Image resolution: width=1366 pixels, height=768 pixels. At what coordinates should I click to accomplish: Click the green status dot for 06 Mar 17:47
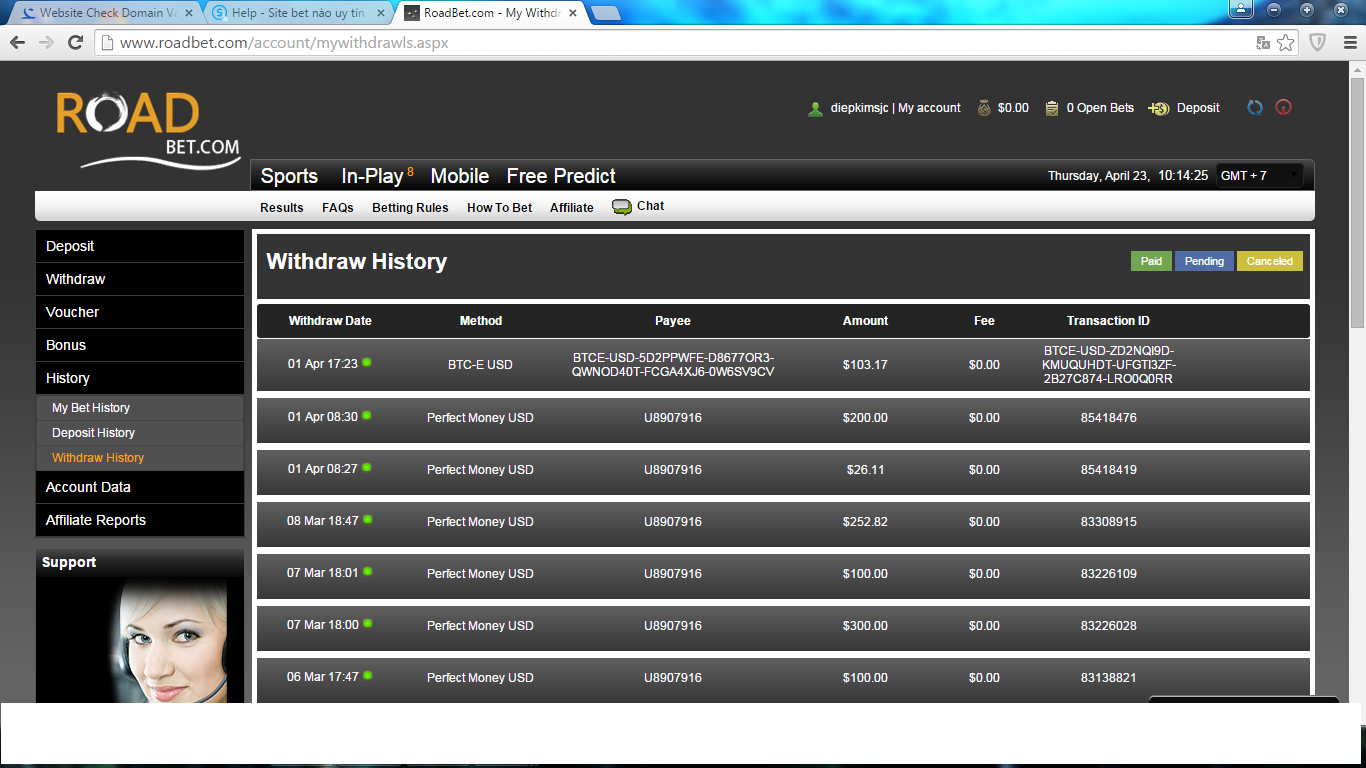click(x=367, y=675)
